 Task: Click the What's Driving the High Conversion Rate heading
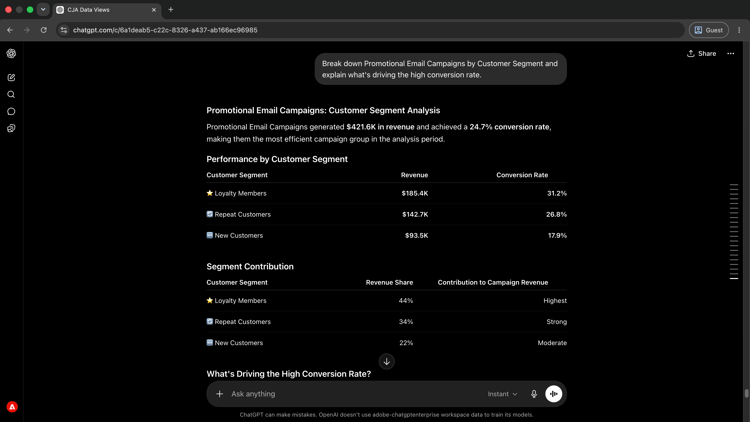288,374
